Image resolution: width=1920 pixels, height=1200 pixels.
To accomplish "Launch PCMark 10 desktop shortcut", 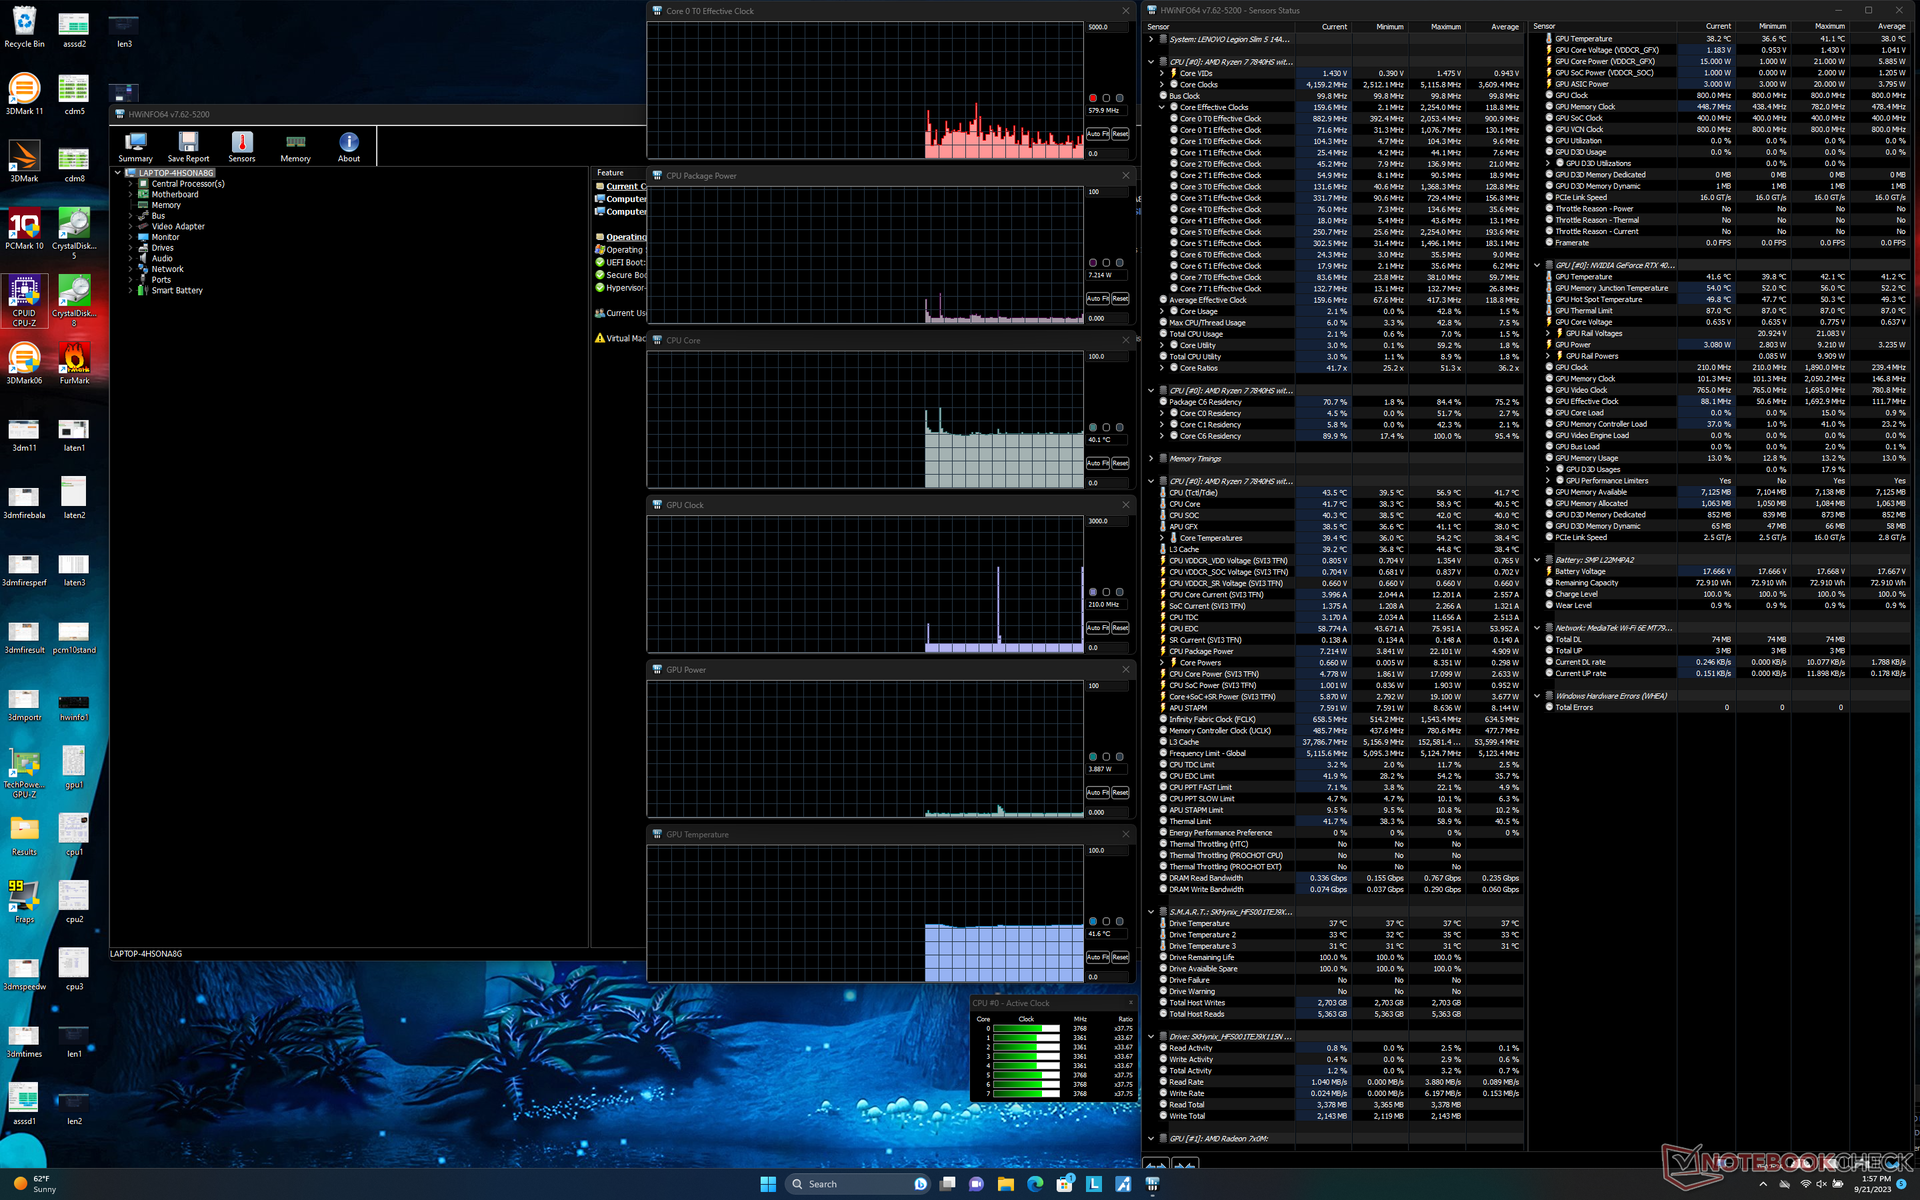I will [24, 229].
